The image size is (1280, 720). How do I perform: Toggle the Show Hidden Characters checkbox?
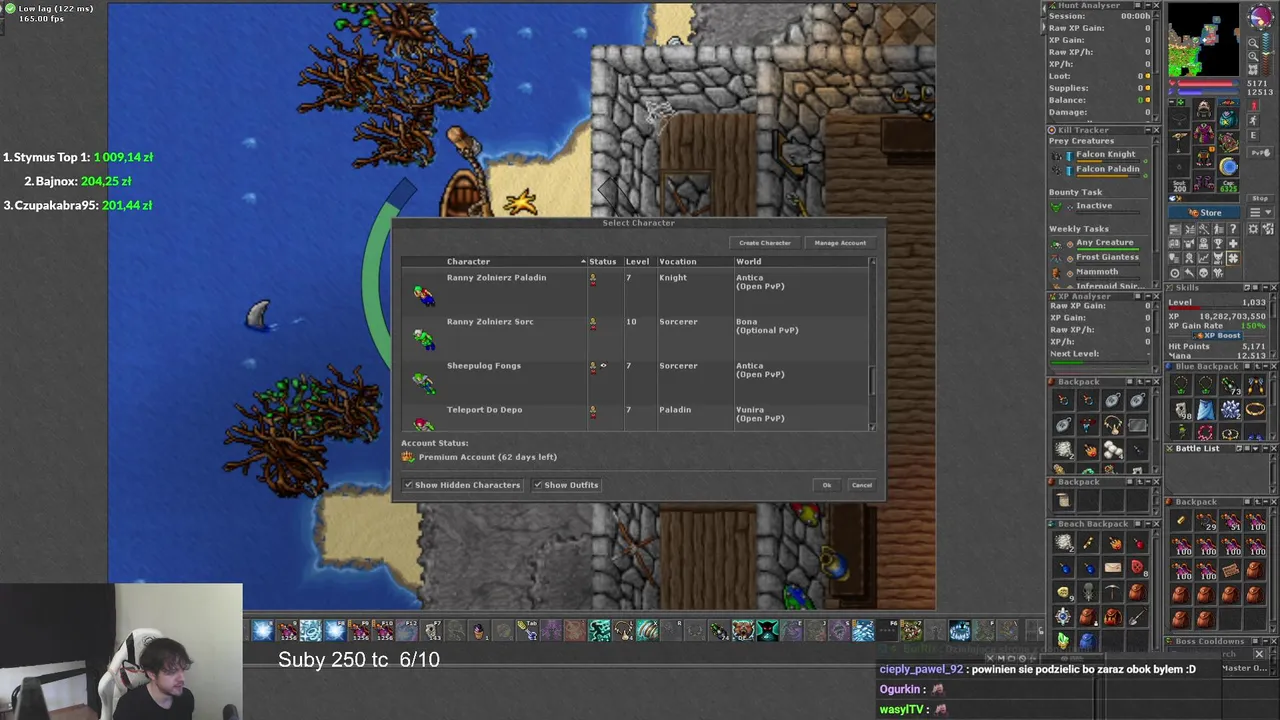pyautogui.click(x=408, y=485)
